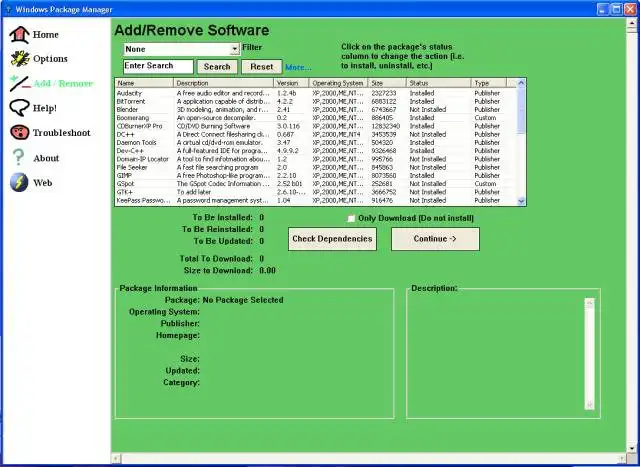The width and height of the screenshot is (640, 467).
Task: Click the Check Dependencies button
Action: click(332, 239)
